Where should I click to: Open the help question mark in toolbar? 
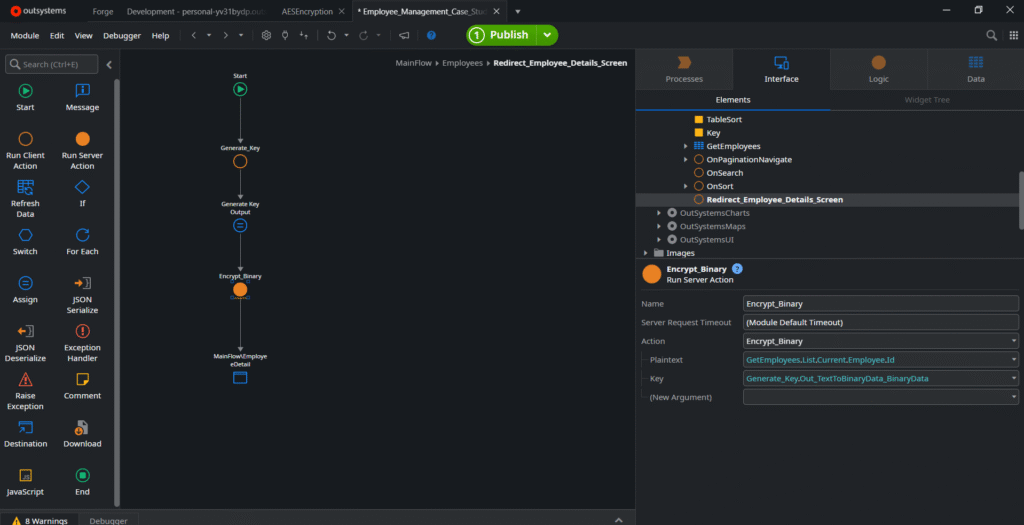pyautogui.click(x=431, y=35)
